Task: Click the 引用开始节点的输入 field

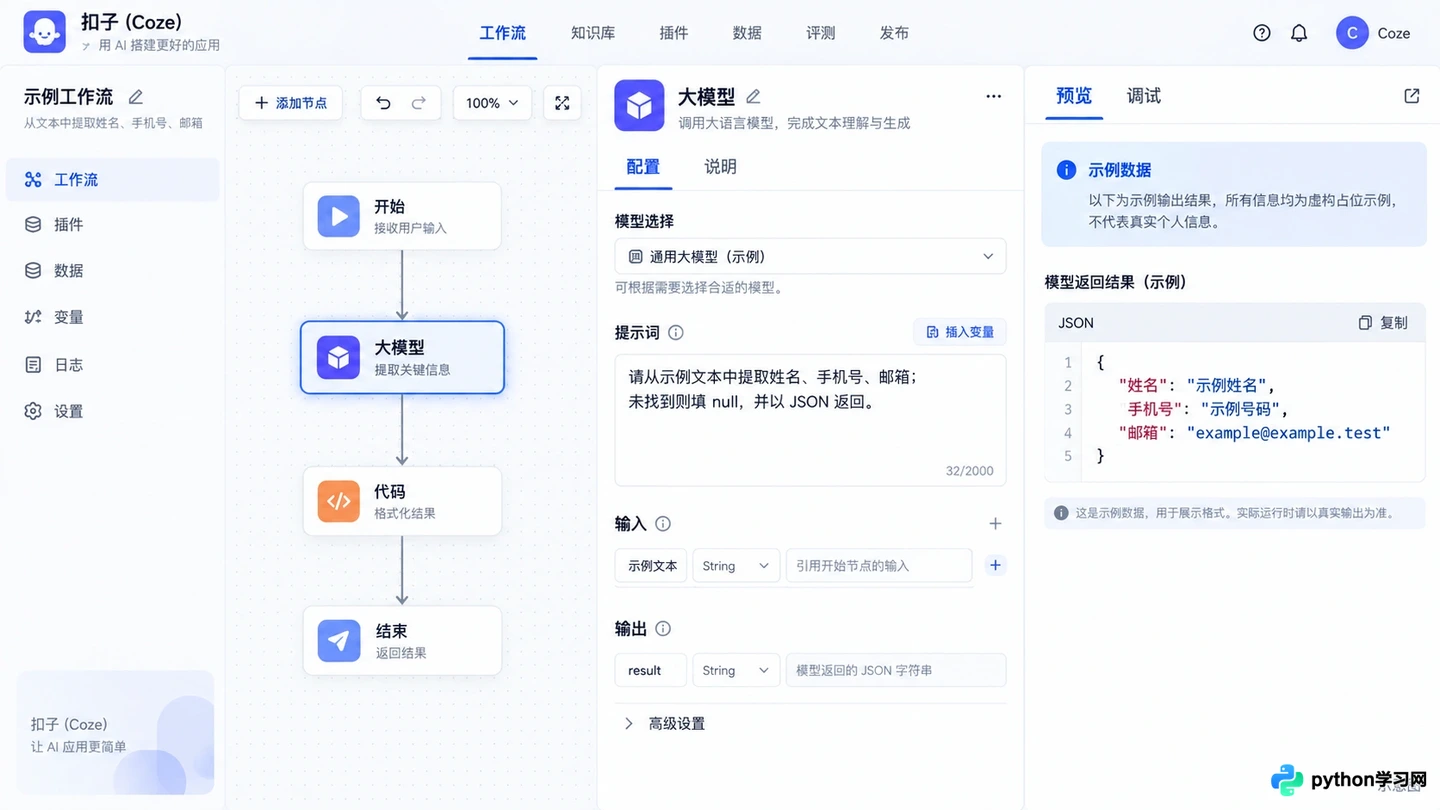Action: pyautogui.click(x=879, y=565)
